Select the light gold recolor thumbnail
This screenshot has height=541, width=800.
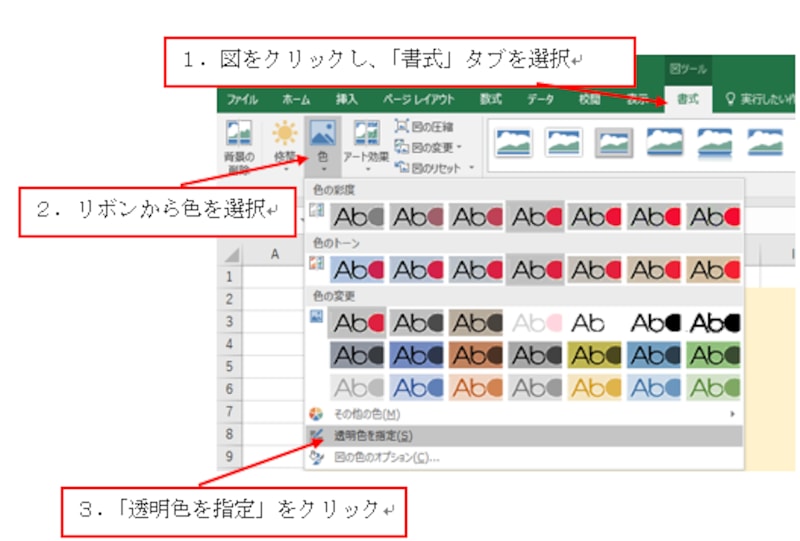[x=595, y=388]
